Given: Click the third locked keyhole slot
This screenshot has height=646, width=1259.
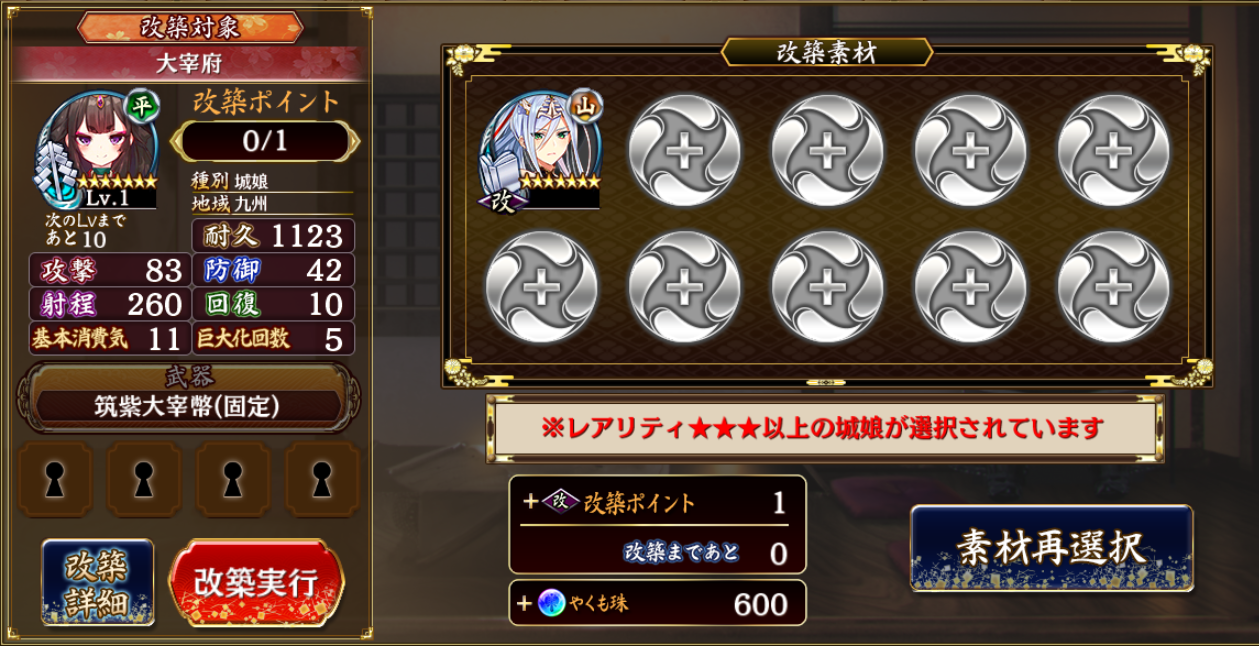Looking at the screenshot, I should tap(233, 480).
